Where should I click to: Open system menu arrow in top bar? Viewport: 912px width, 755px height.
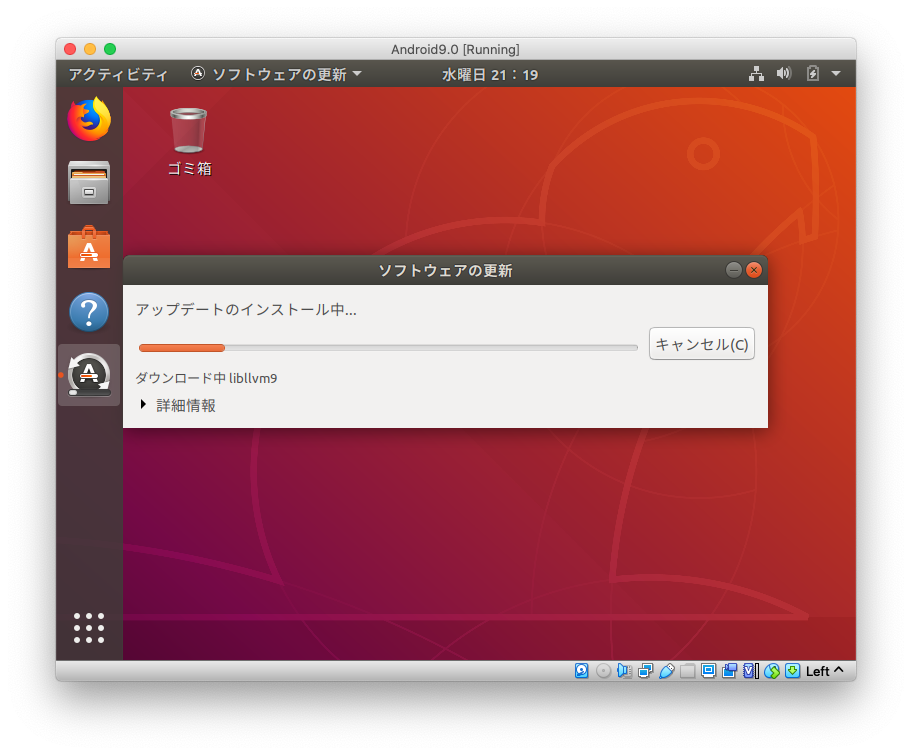[836, 74]
